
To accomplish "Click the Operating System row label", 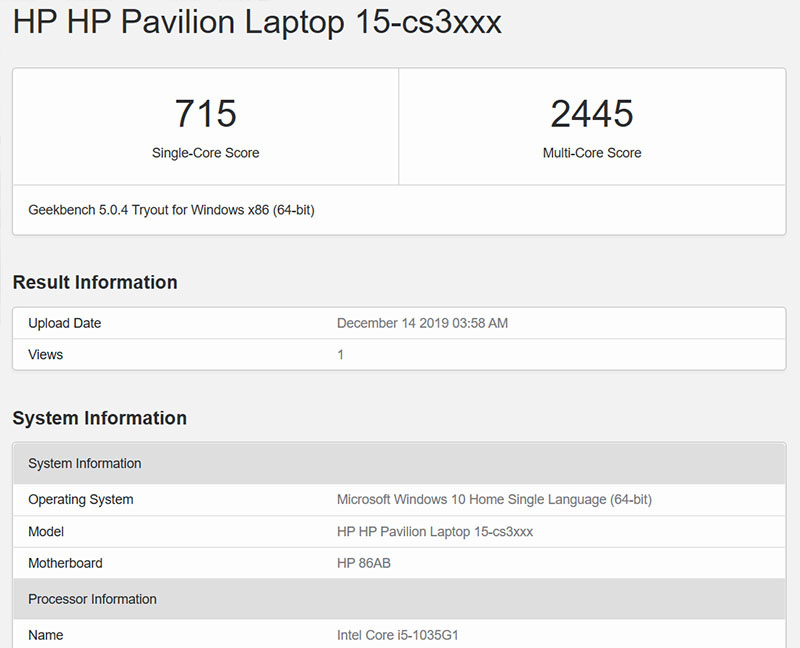I will (x=81, y=500).
